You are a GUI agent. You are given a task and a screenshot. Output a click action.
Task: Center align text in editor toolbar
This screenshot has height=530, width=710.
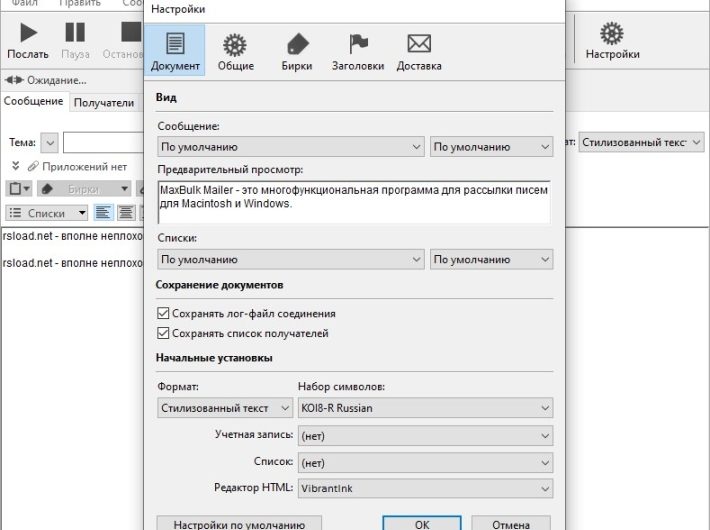coord(126,212)
